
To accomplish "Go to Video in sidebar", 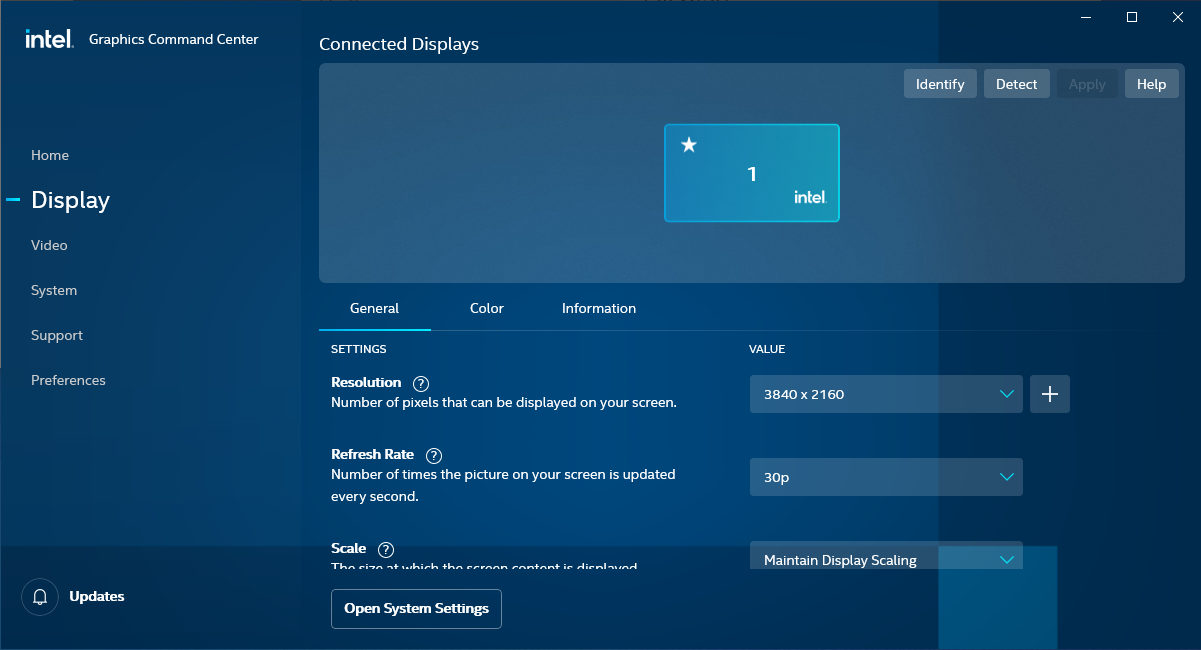I will click(x=49, y=245).
